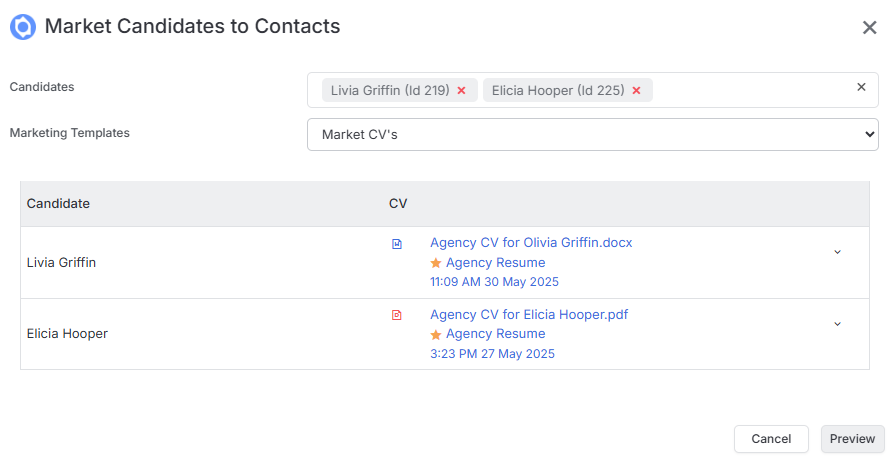
Task: Click the Cancel button
Action: click(771, 439)
